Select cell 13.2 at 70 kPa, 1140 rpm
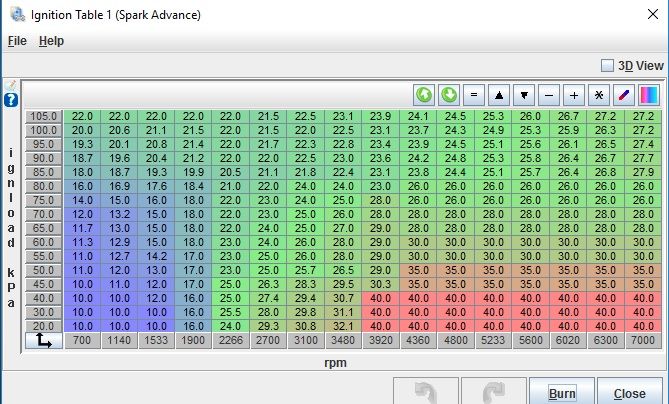The height and width of the screenshot is (404, 669). click(119, 214)
